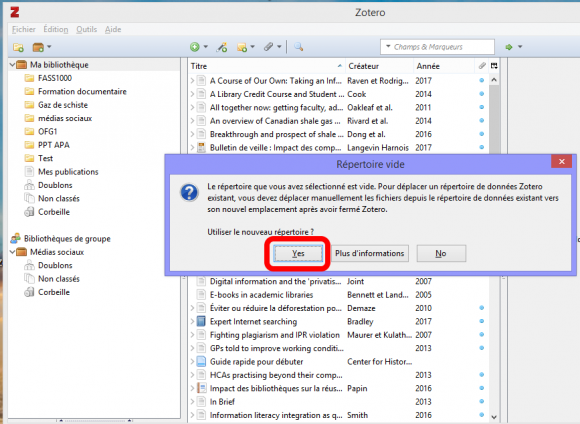Click the item list scrollbar down arrow

coord(494,417)
